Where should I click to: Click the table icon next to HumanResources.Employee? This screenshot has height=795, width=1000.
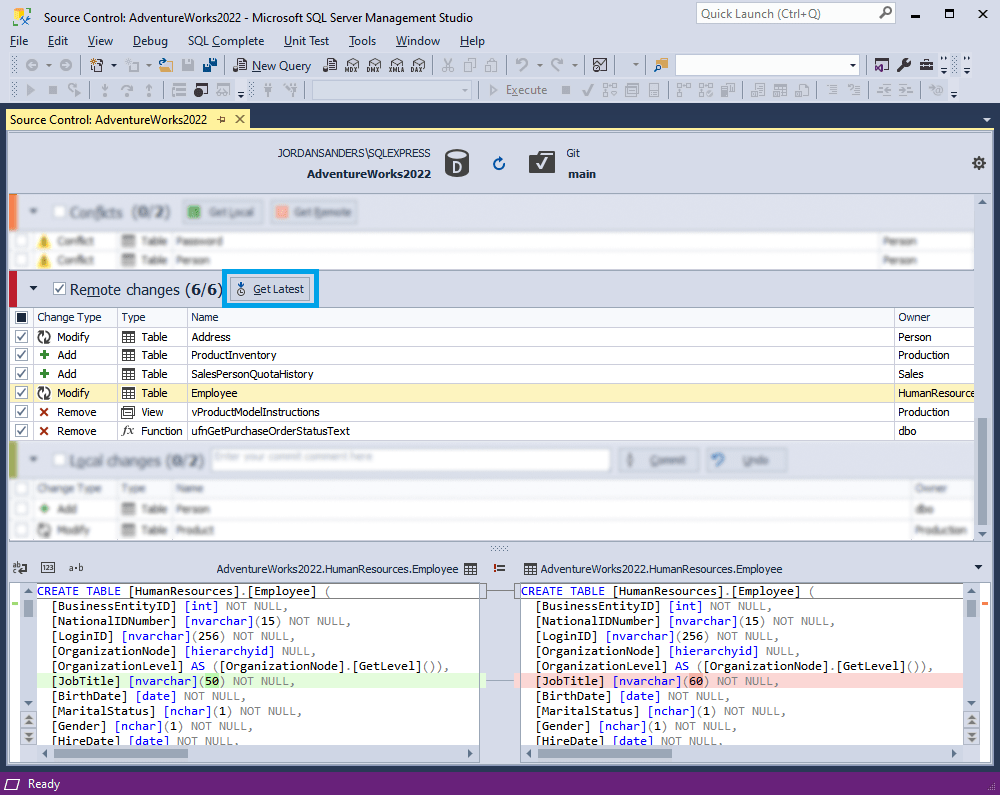(x=470, y=568)
